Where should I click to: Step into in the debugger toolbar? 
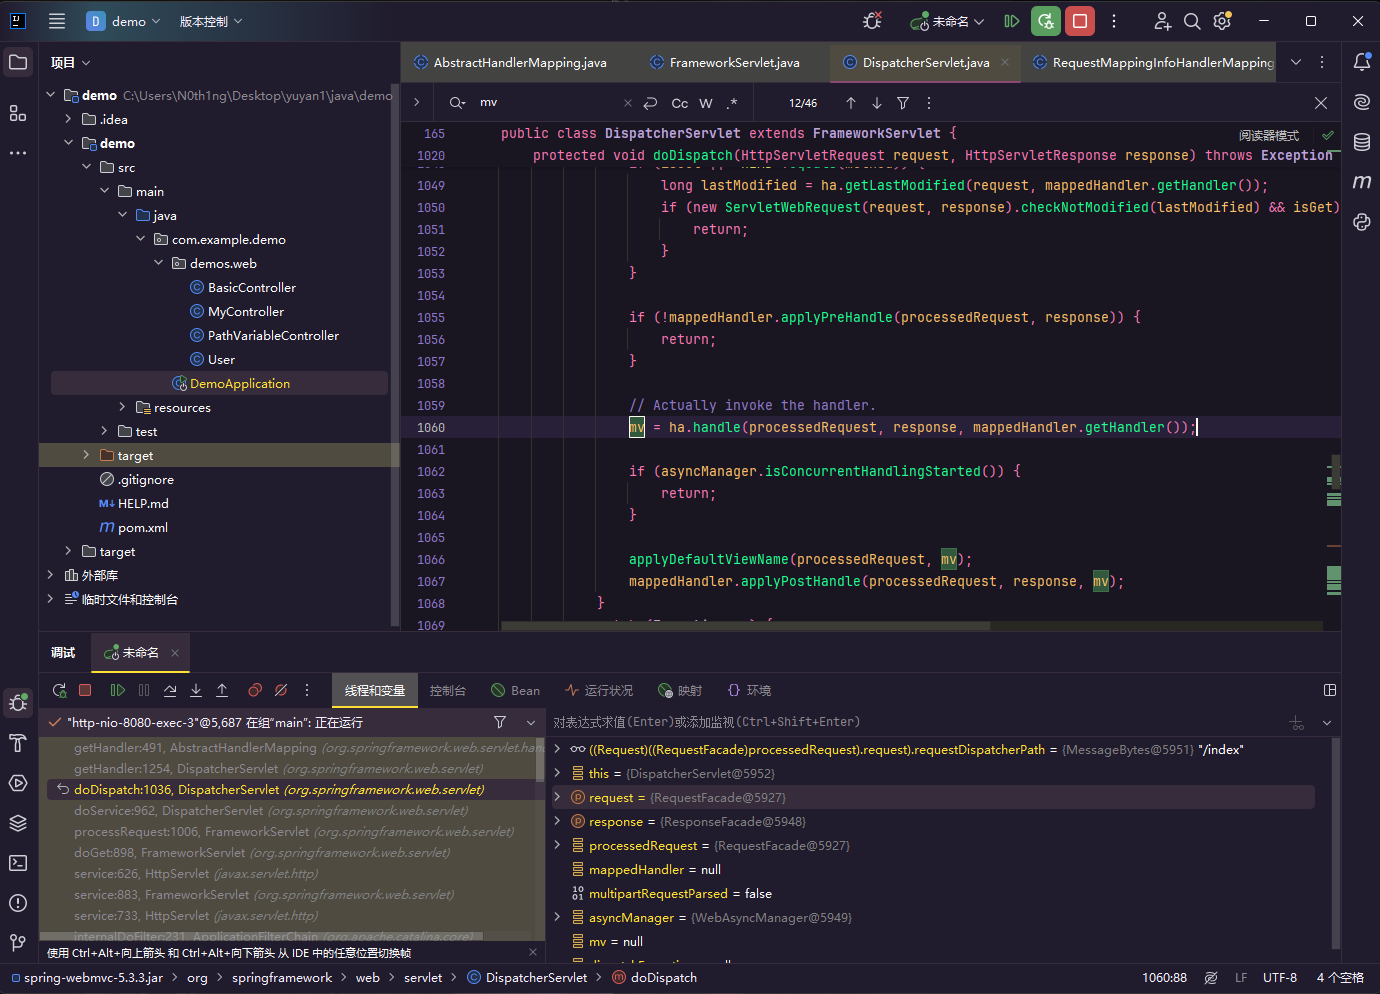196,690
